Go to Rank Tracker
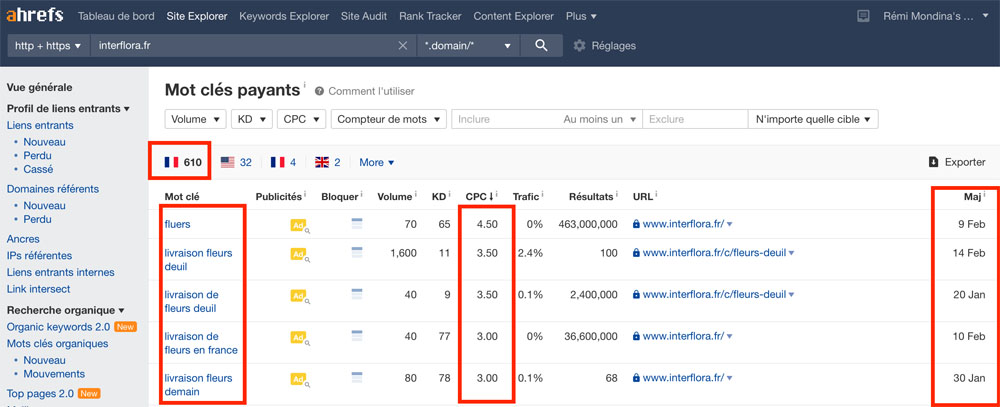 point(430,17)
